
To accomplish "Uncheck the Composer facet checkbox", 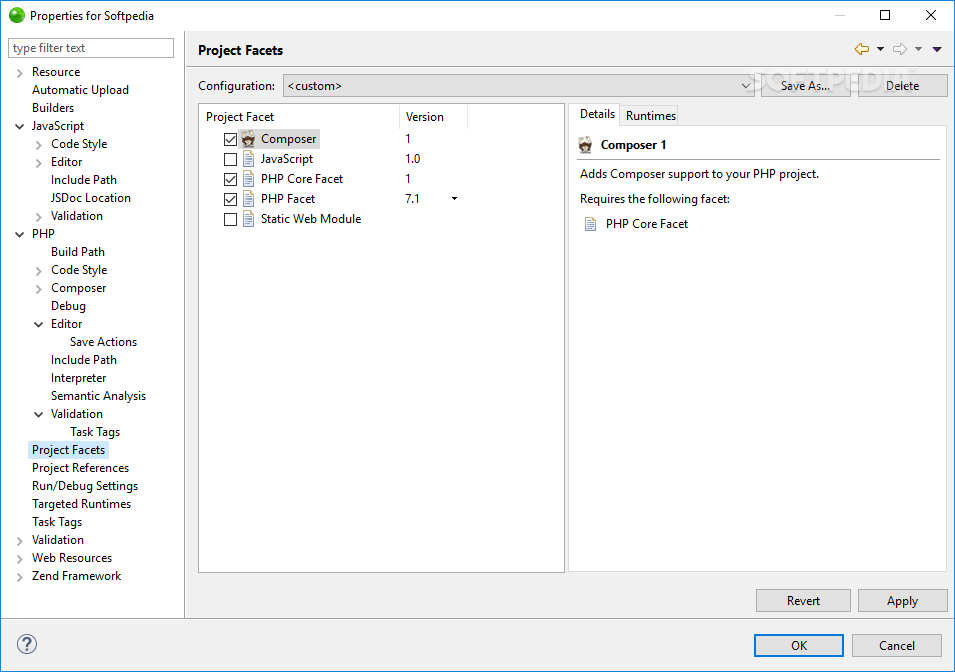I will (x=230, y=140).
